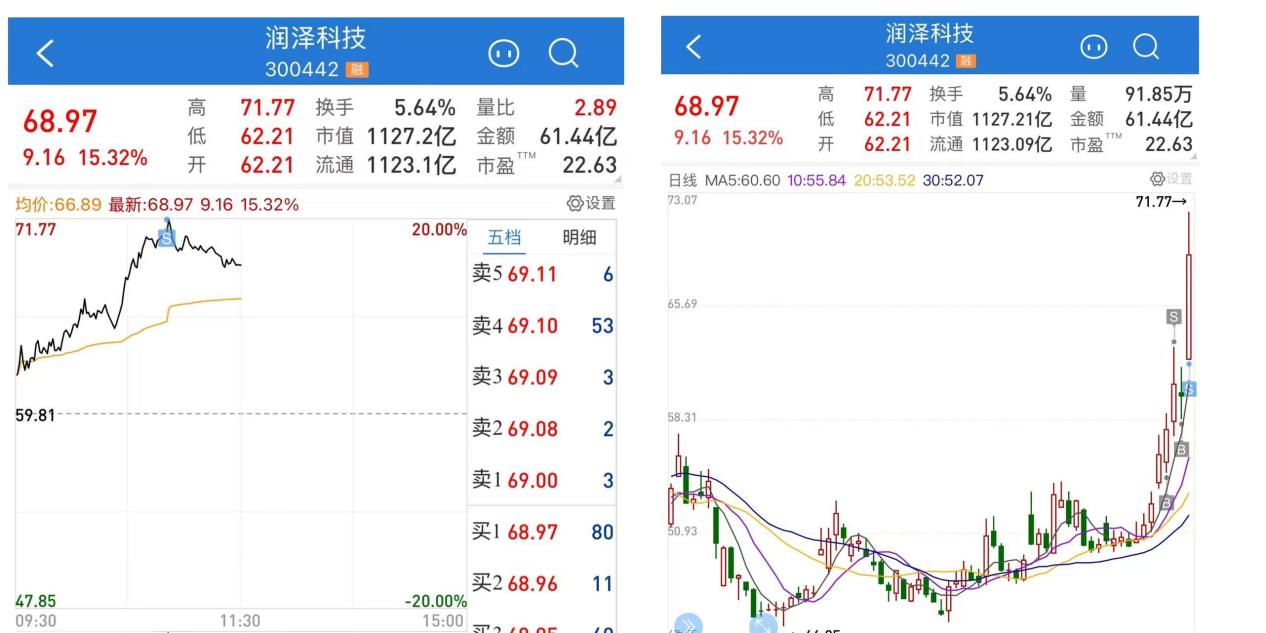Tap the large 68.97 price on left screen
Screen dimensions: 1266x633
point(61,122)
